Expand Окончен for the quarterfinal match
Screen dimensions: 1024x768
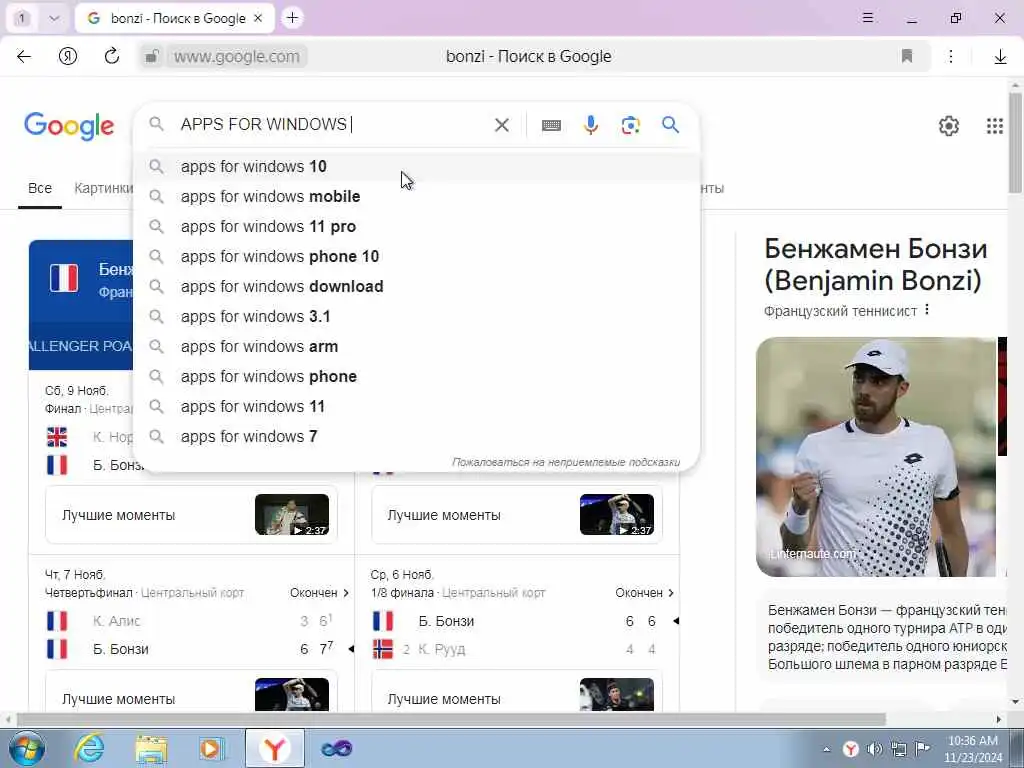[x=319, y=593]
